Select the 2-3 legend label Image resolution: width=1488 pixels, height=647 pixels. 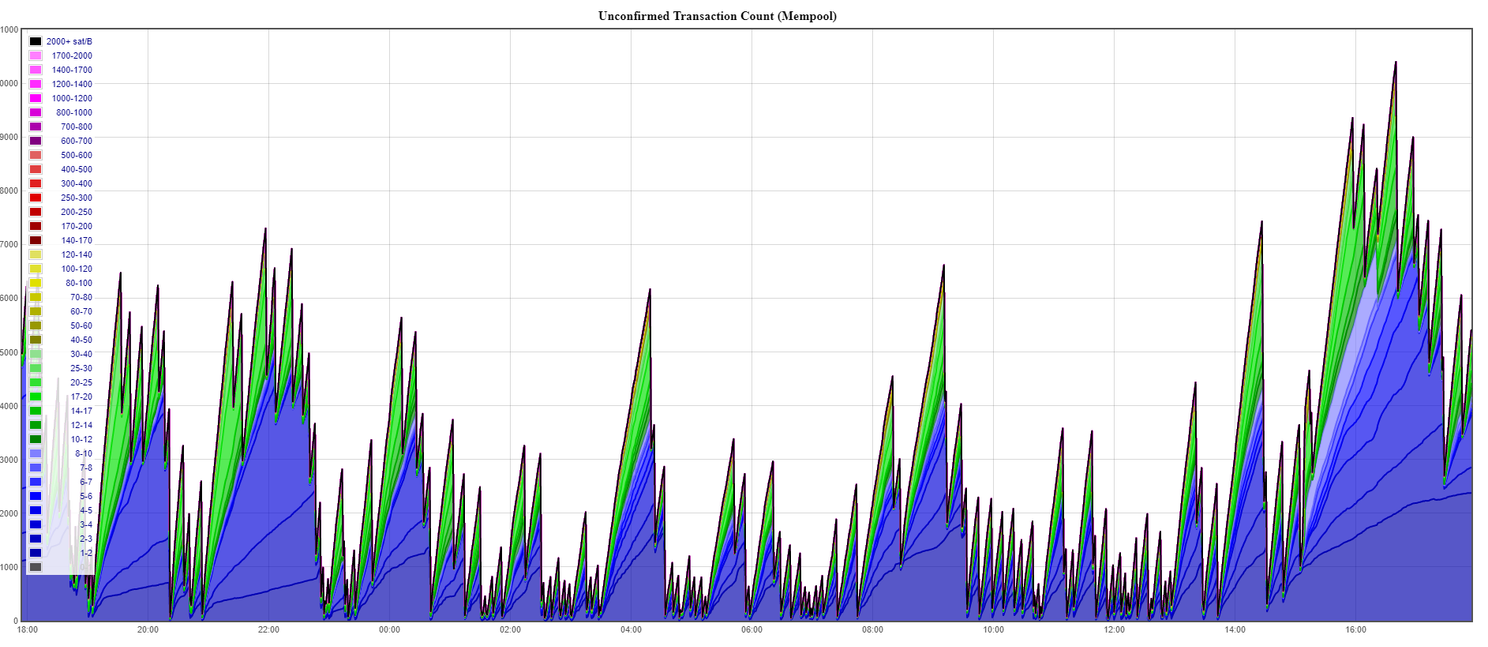coord(85,538)
